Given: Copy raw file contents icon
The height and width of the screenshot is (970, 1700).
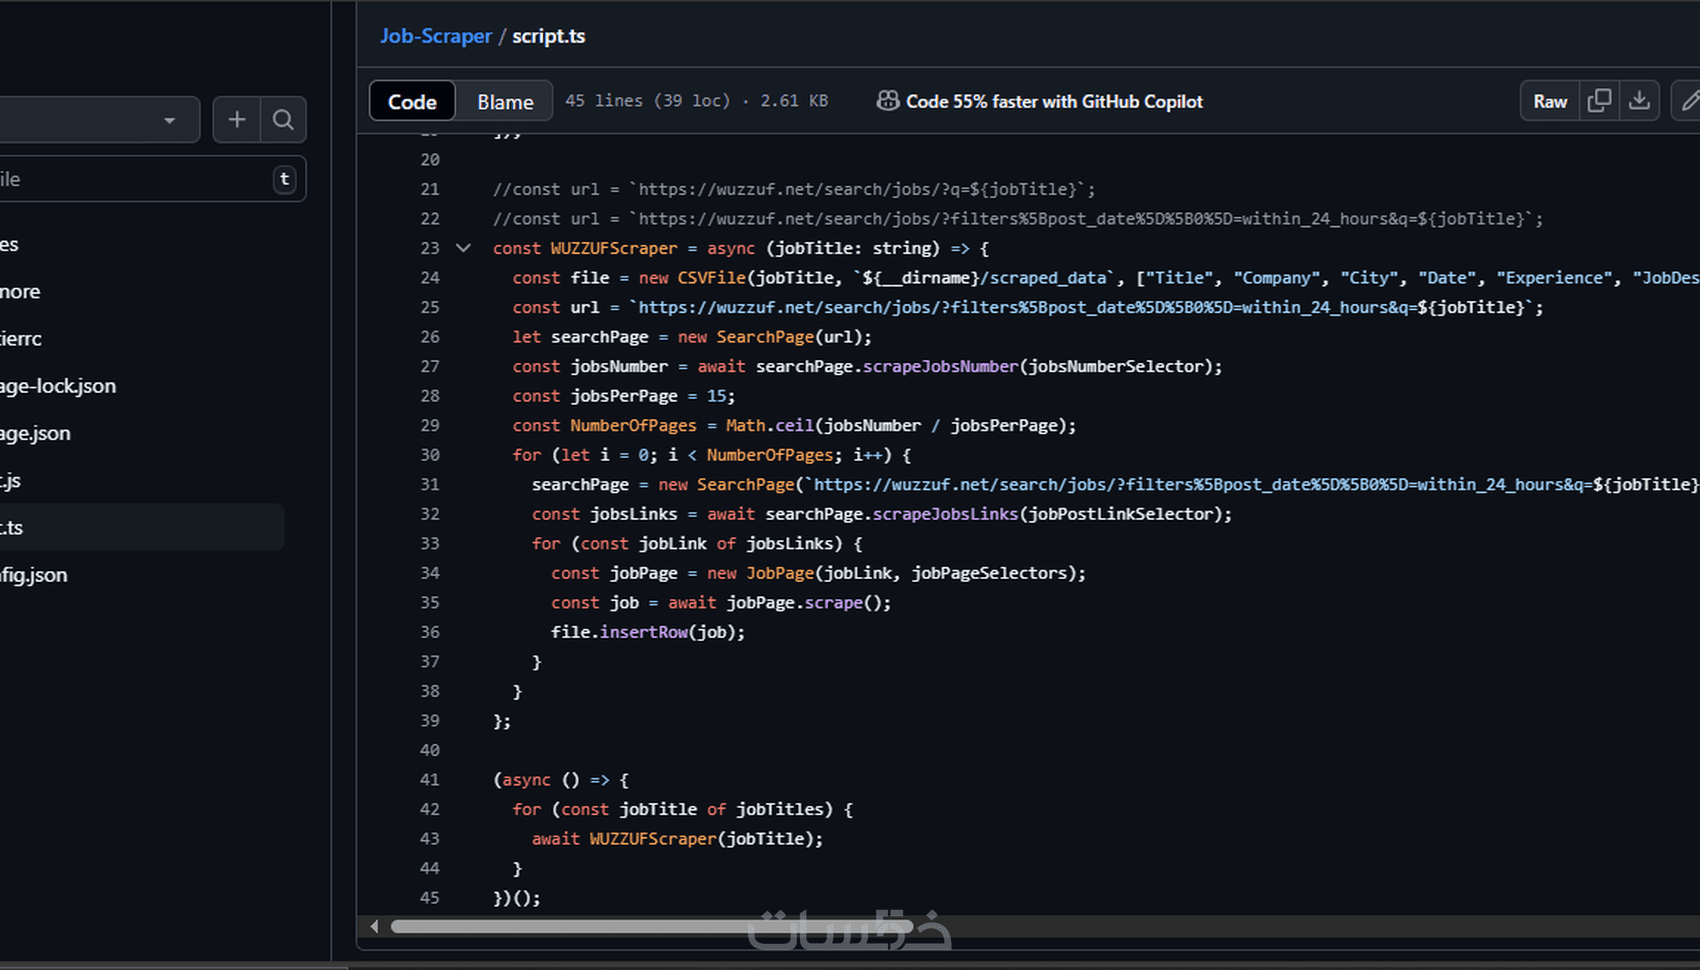Looking at the screenshot, I should (x=1599, y=101).
